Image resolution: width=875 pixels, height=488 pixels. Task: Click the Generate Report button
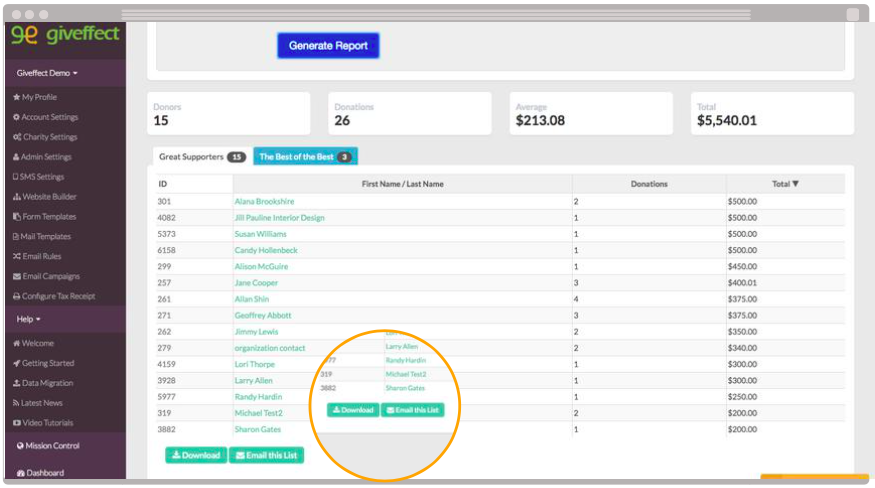[x=328, y=46]
